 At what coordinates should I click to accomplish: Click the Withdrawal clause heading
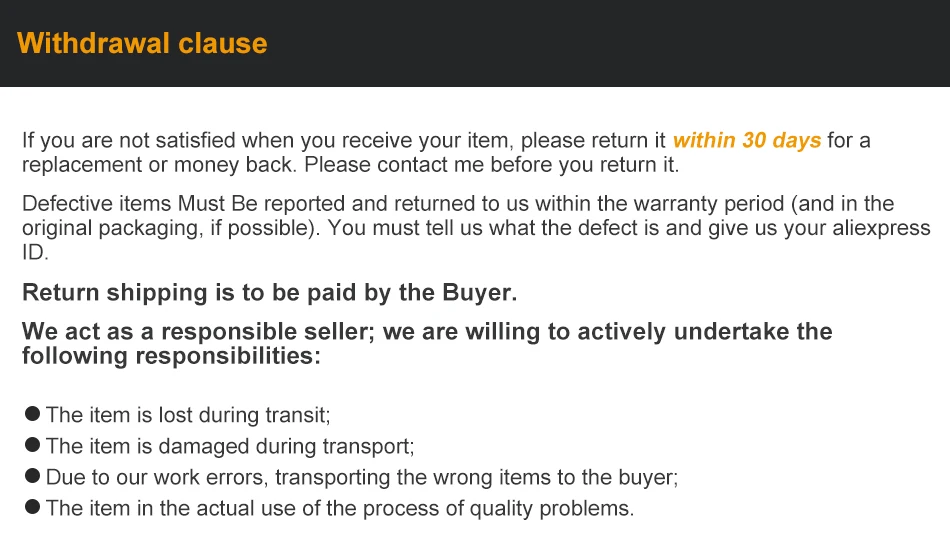[142, 44]
